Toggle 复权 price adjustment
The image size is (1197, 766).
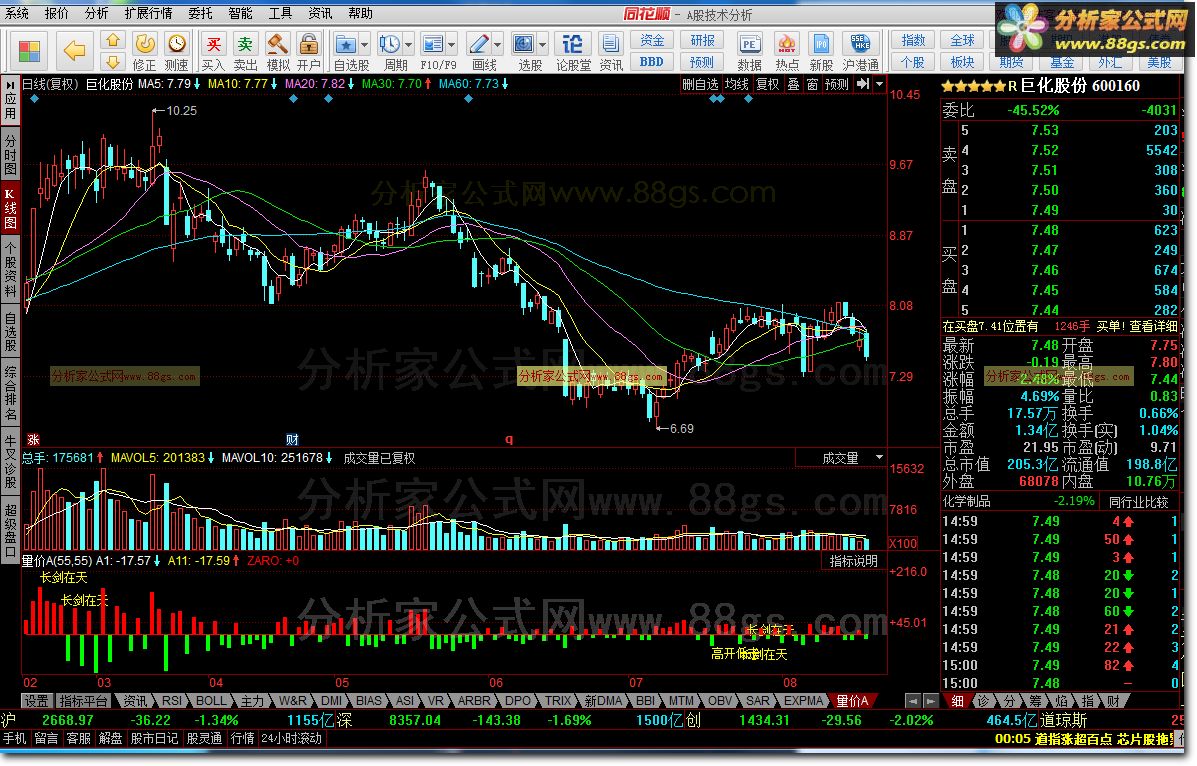(768, 84)
